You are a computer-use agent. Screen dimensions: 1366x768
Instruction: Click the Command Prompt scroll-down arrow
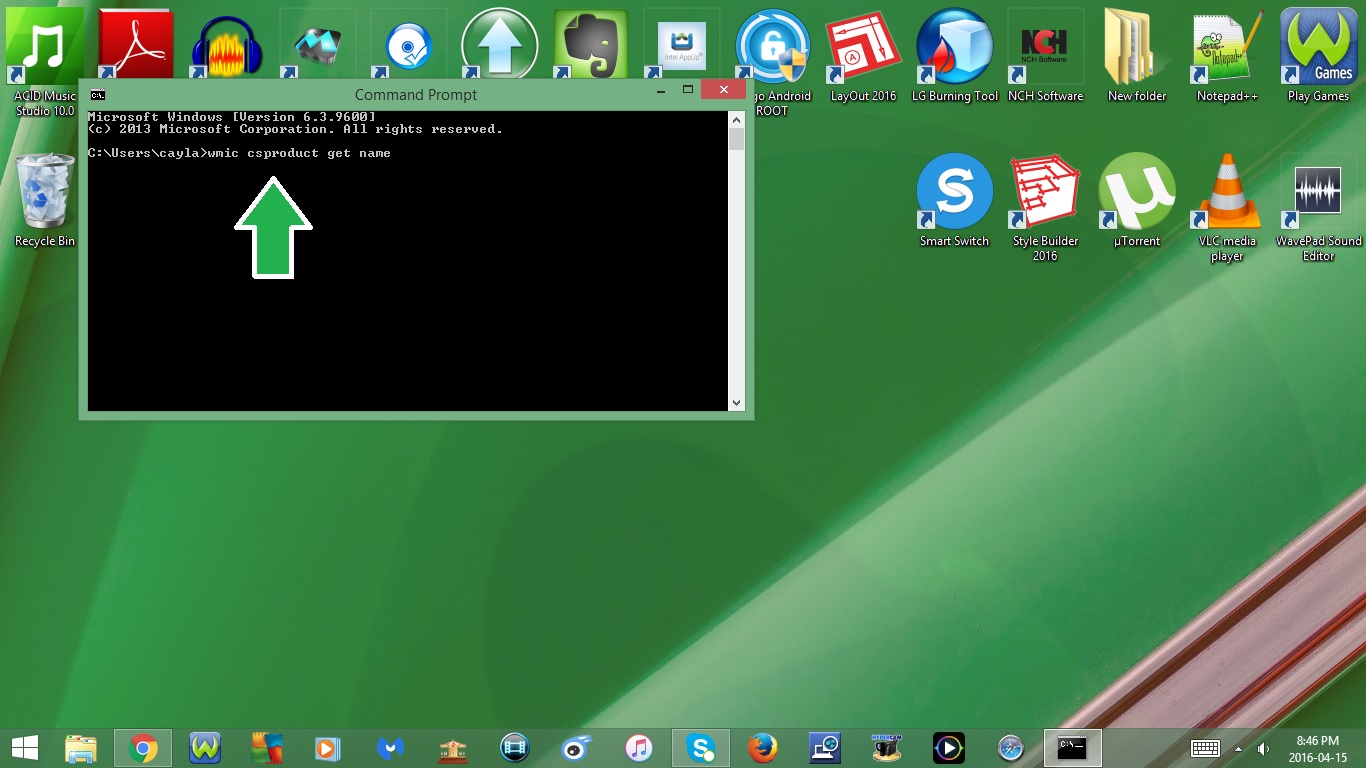click(737, 403)
